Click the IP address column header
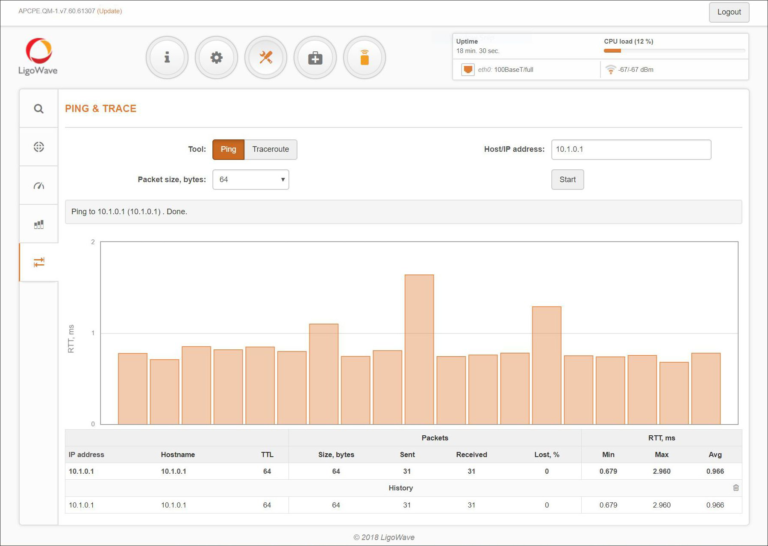This screenshot has height=546, width=768. point(86,454)
